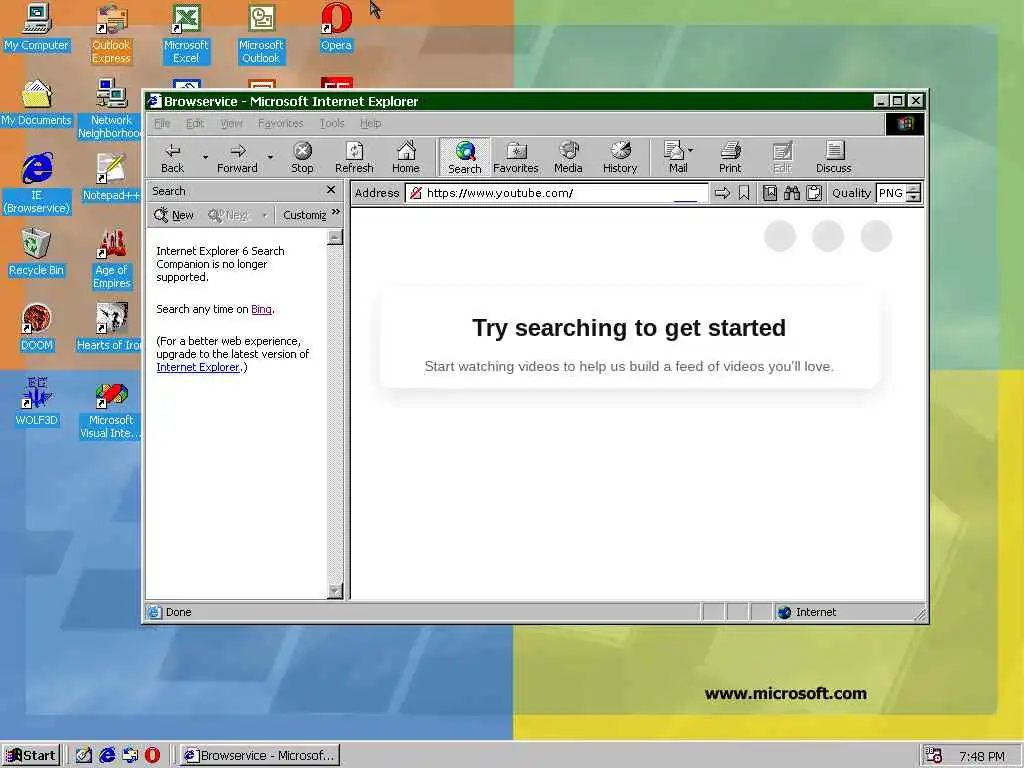Click the system tray scheduler icon
This screenshot has height=768, width=1024.
pyautogui.click(x=935, y=756)
